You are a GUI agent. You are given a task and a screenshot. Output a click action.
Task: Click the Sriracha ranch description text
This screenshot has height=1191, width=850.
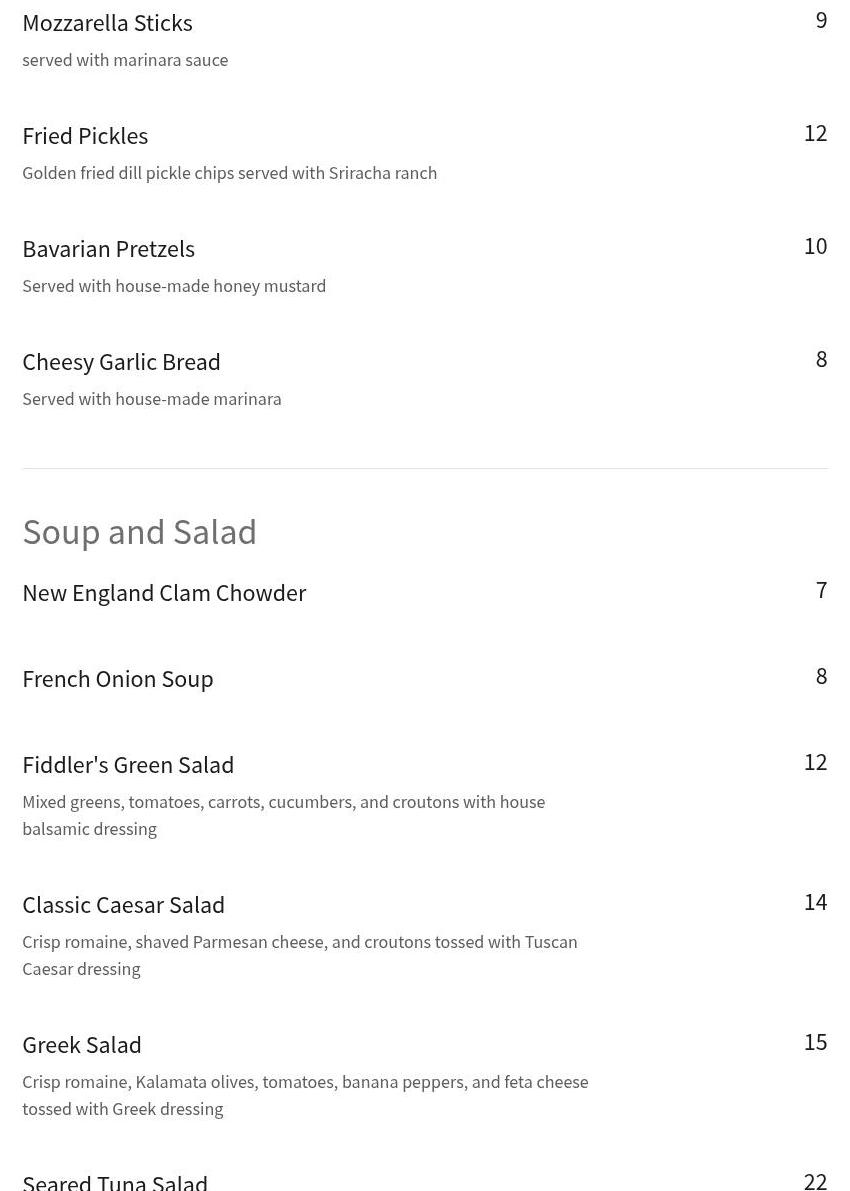pyautogui.click(x=229, y=173)
